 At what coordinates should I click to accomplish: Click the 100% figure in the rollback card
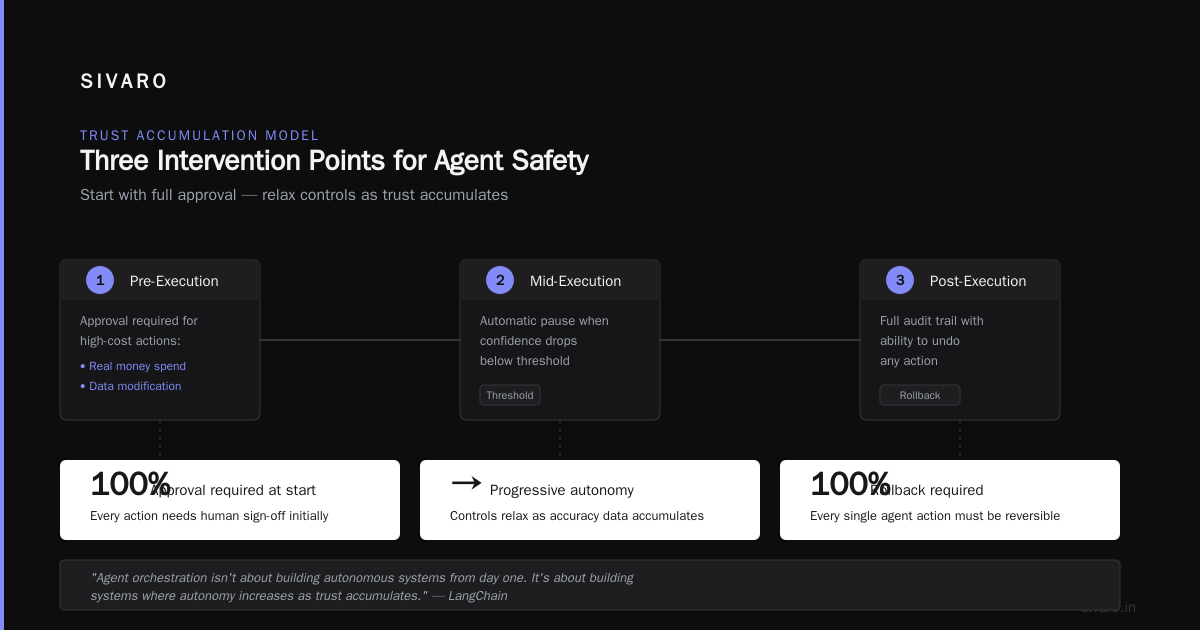pos(850,484)
